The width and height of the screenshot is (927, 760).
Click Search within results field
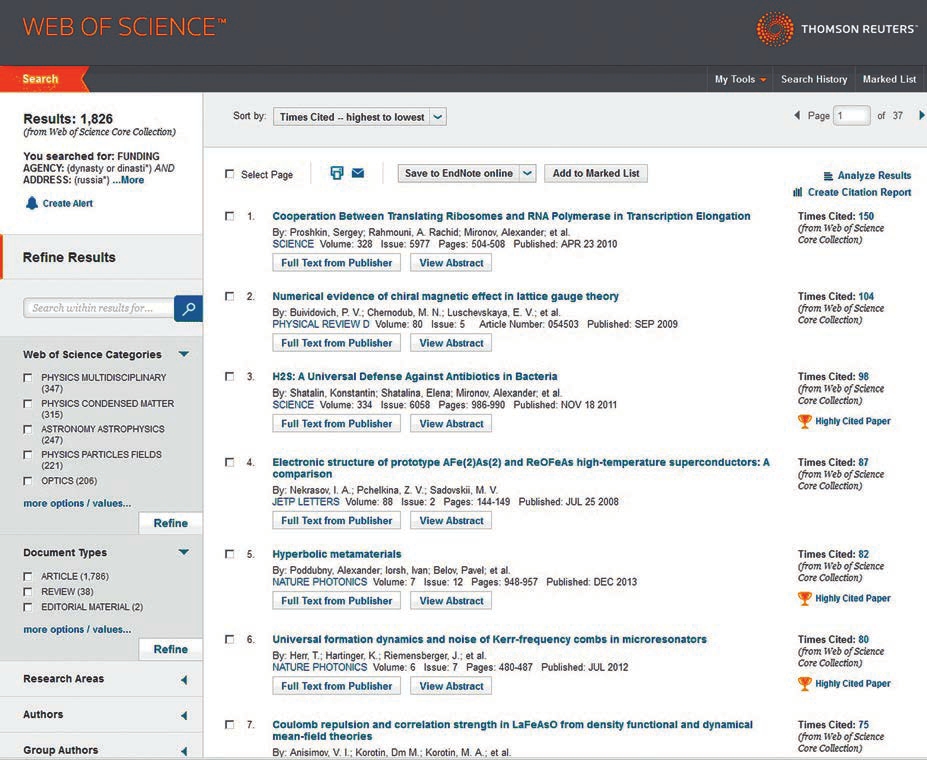99,308
